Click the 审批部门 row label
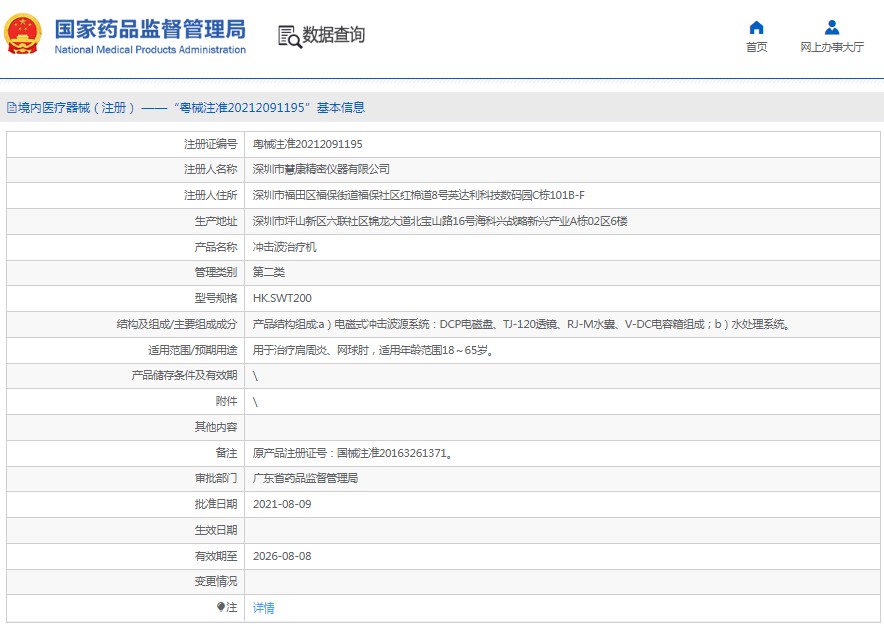This screenshot has height=629, width=884. 216,479
